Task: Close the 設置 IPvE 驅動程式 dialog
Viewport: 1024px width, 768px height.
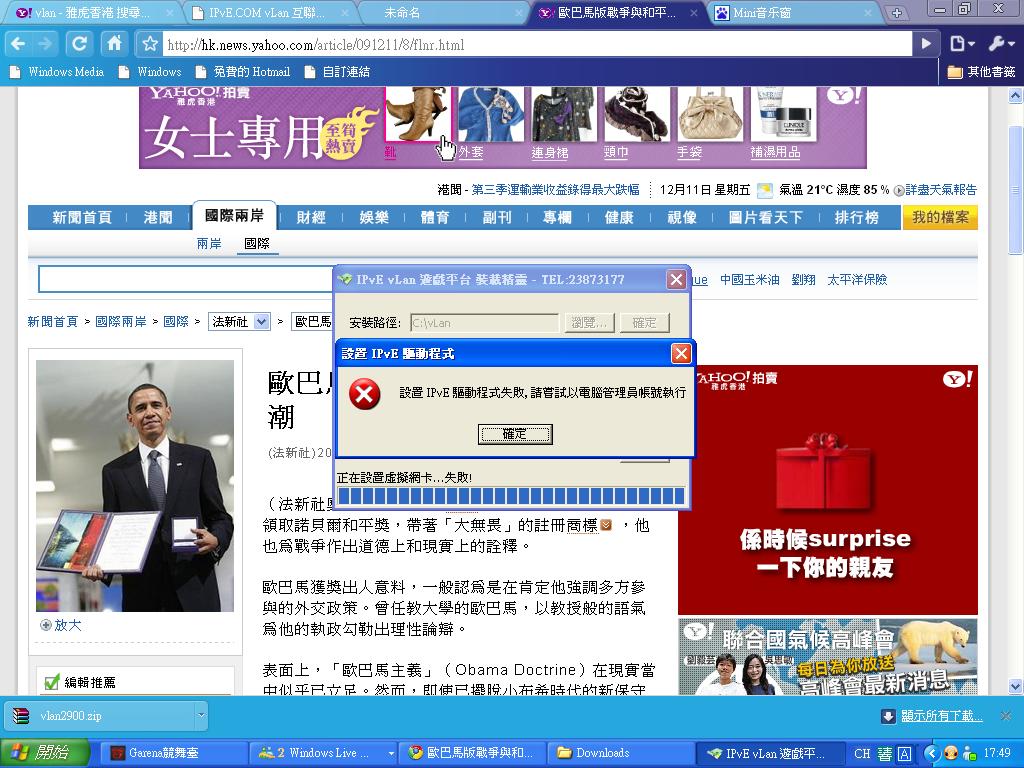Action: point(680,353)
